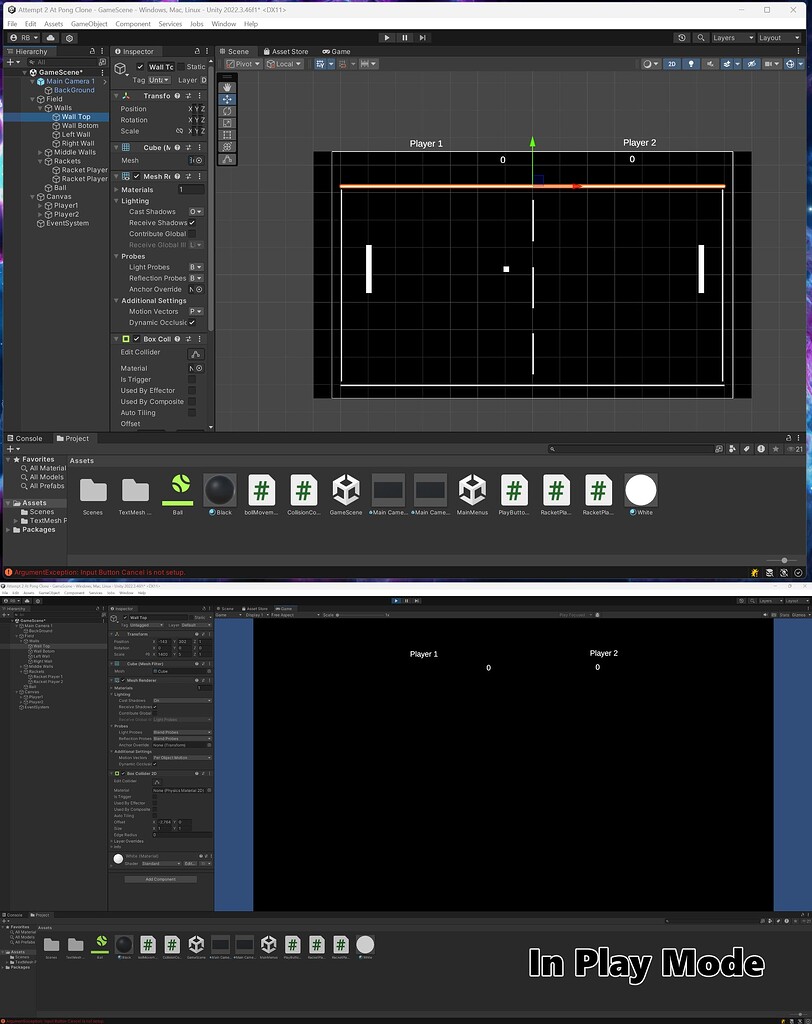Click the Transform component help icon
812x1024 pixels.
coord(177,95)
